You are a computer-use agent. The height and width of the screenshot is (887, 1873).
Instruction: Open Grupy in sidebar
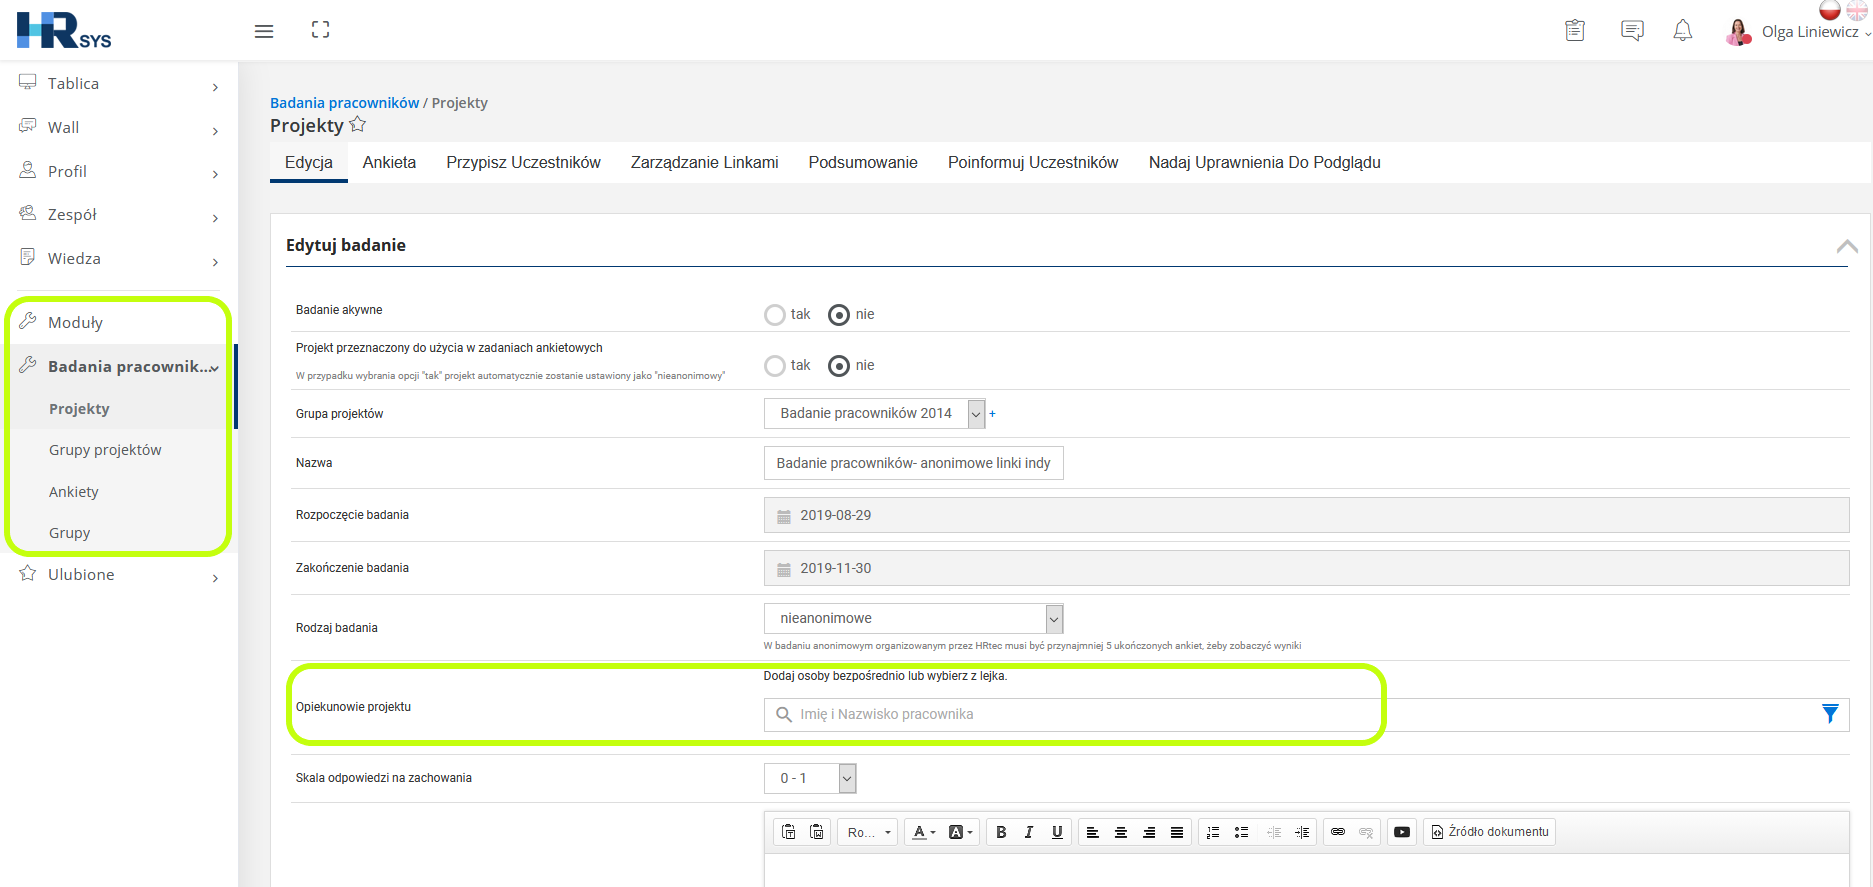point(70,533)
